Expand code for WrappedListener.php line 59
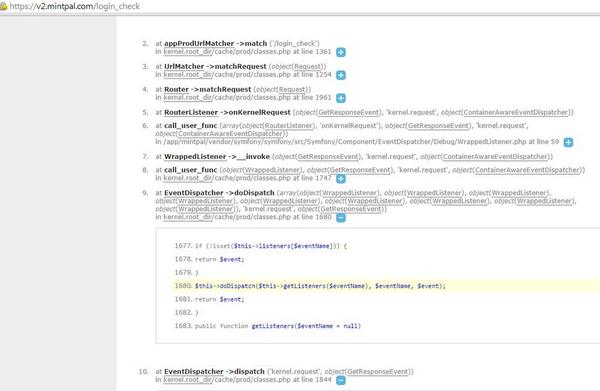 click(568, 142)
